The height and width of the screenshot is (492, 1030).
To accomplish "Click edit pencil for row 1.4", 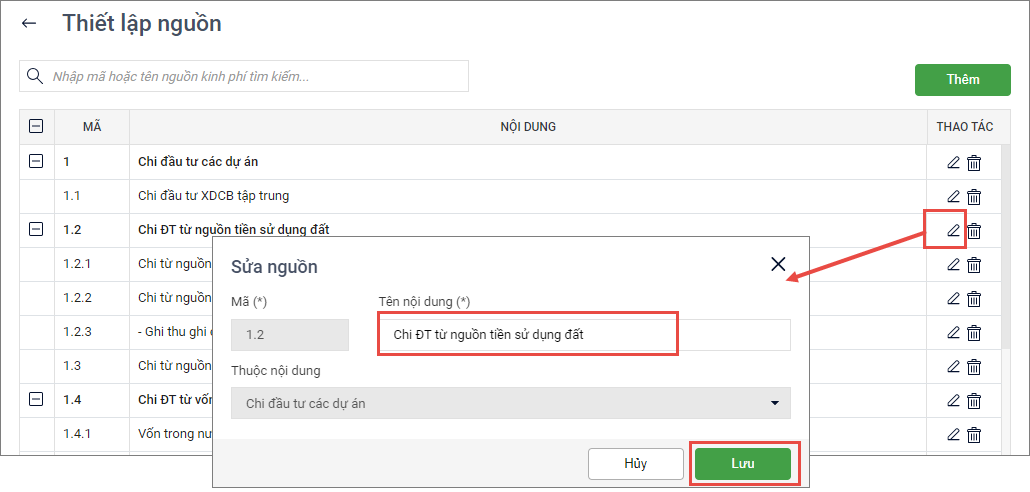I will click(x=953, y=400).
